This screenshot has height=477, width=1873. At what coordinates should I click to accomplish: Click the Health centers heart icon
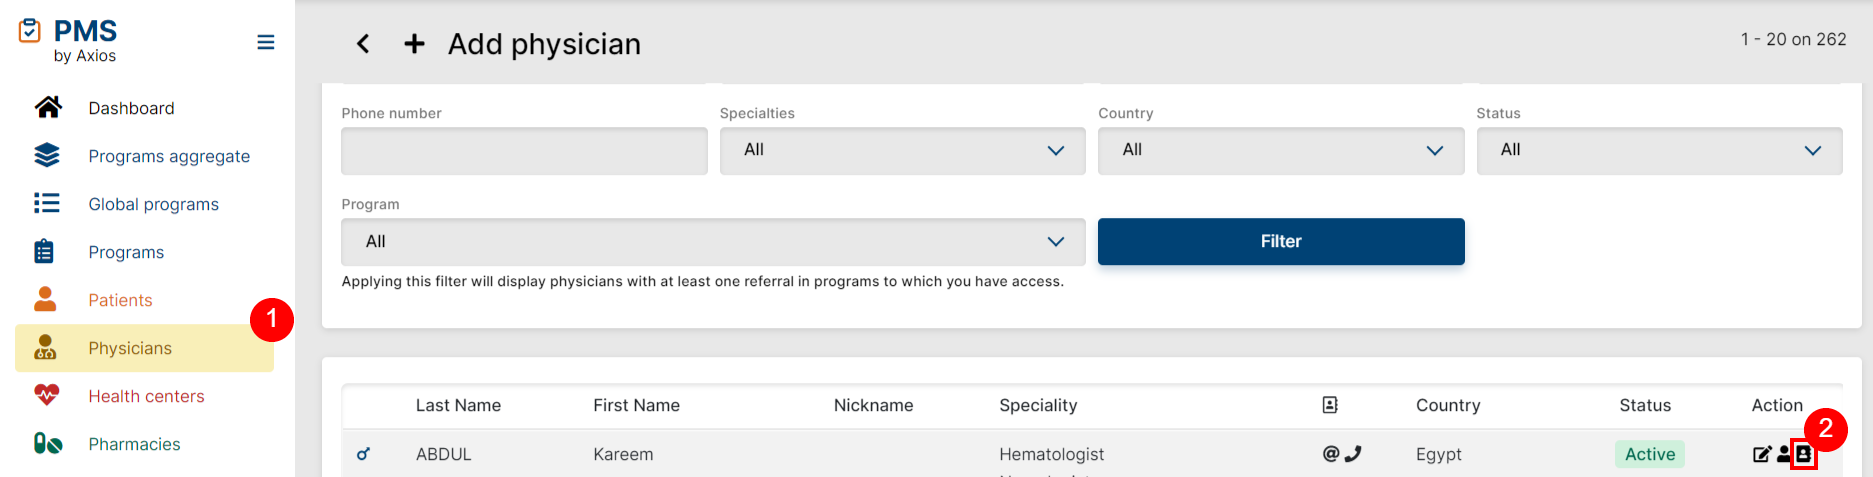(47, 396)
